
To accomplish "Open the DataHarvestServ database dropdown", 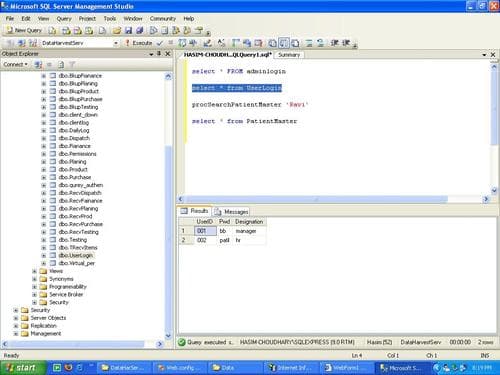I will coord(116,43).
